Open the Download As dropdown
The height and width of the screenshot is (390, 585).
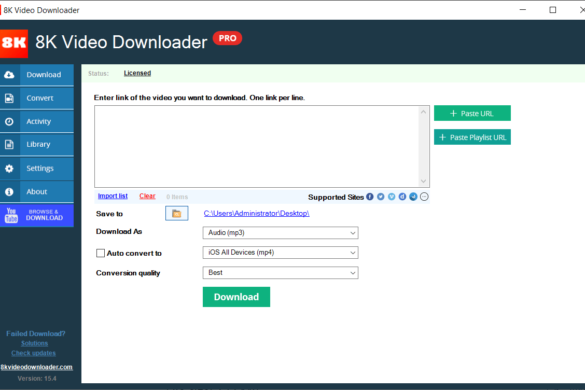pyautogui.click(x=281, y=233)
